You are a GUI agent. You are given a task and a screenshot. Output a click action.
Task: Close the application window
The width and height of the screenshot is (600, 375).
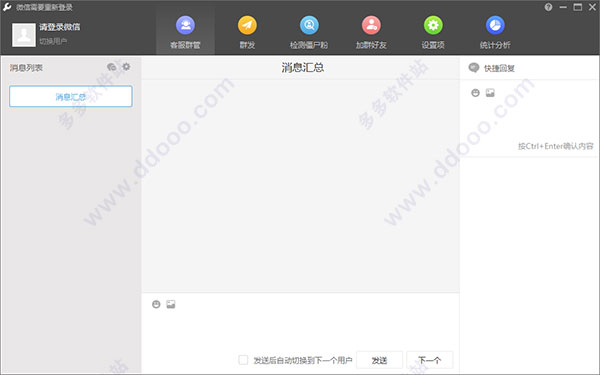(592, 7)
